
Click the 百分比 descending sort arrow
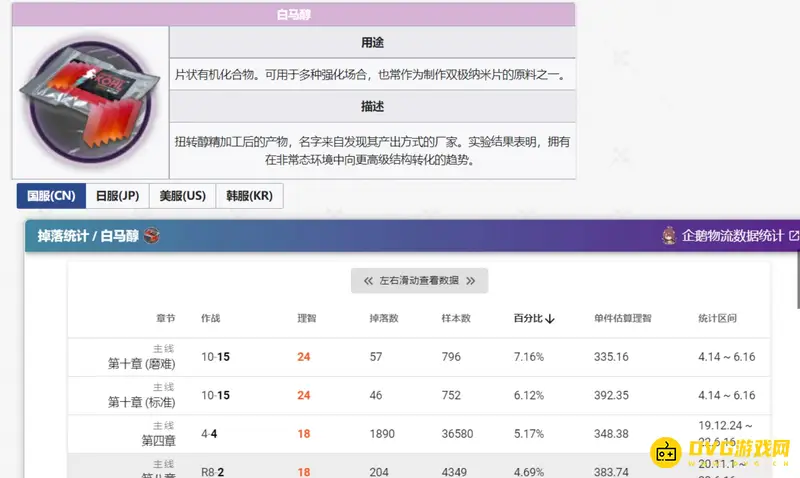point(549,319)
